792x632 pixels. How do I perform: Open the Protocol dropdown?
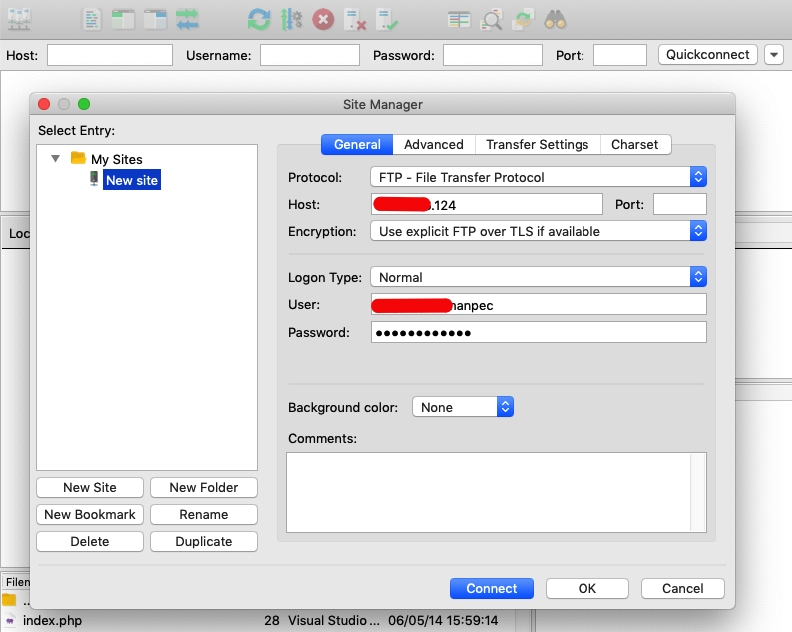click(x=538, y=177)
